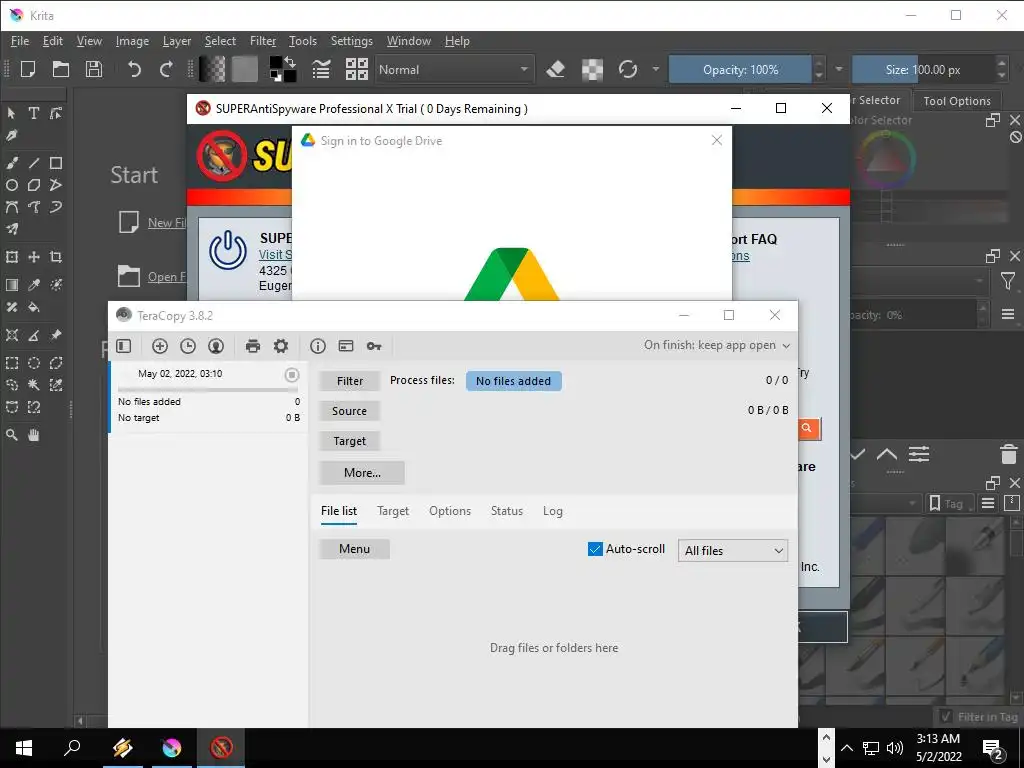Select the Pan hand tool in Krita
Viewport: 1024px width, 768px height.
(33, 435)
